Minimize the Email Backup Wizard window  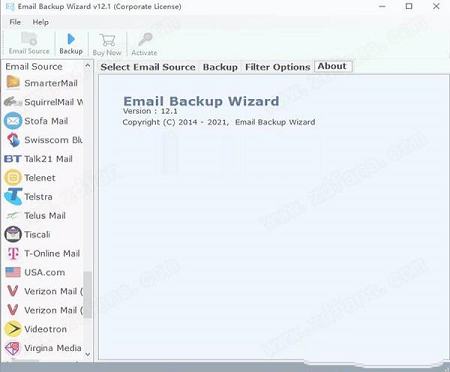tap(382, 6)
